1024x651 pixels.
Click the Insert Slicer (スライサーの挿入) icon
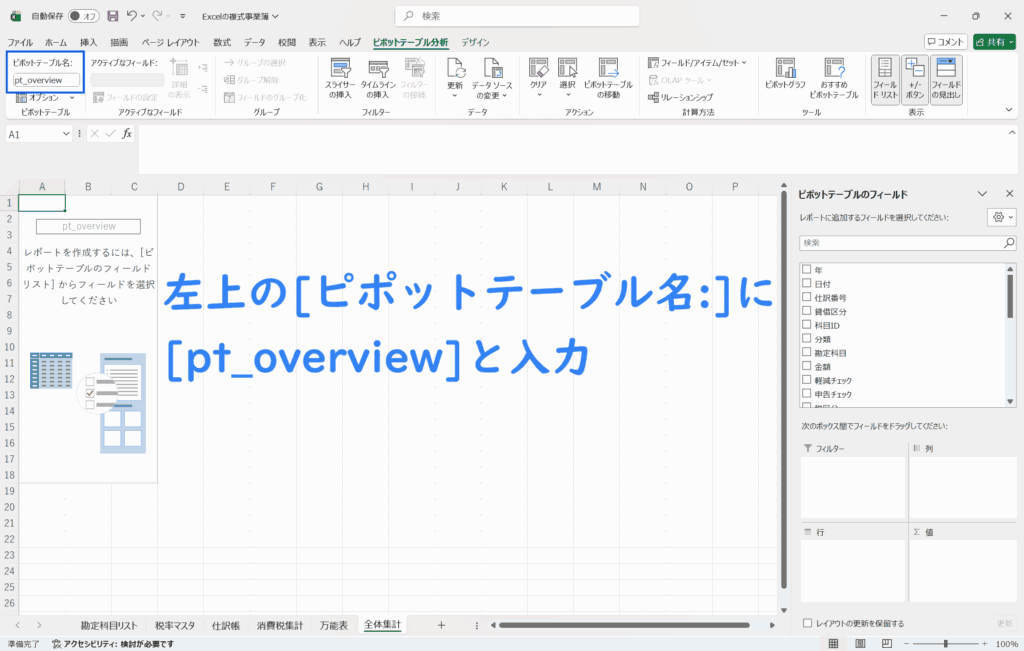click(340, 69)
